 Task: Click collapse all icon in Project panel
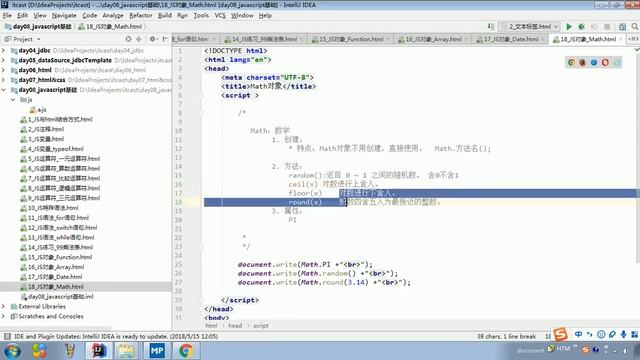pyautogui.click(x=139, y=39)
